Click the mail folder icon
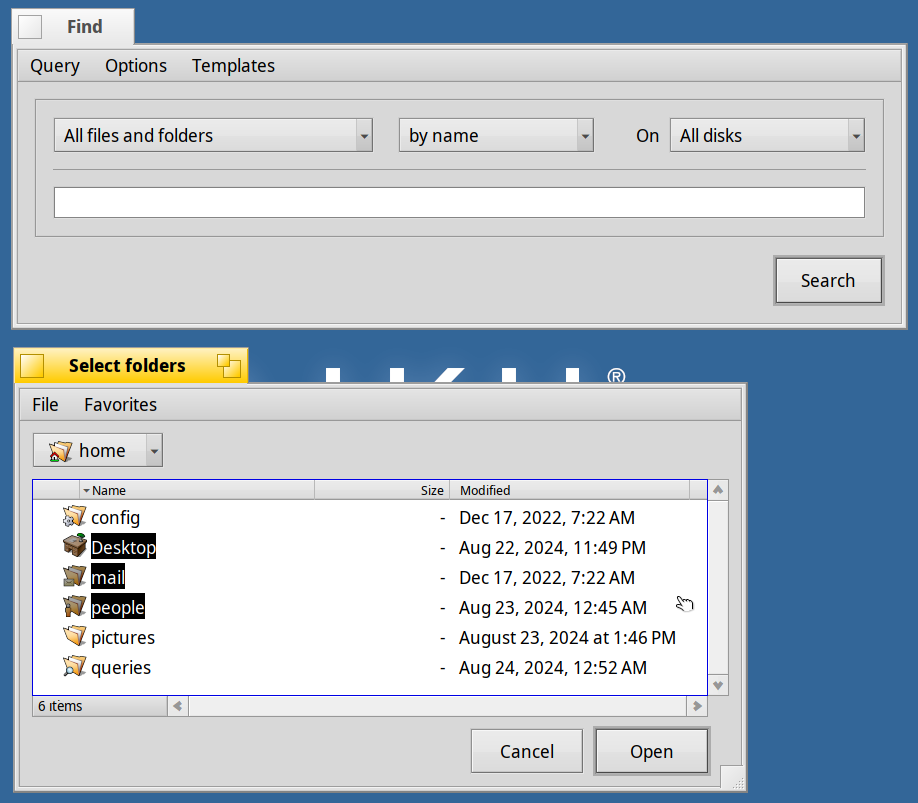The image size is (918, 803). coord(74,576)
